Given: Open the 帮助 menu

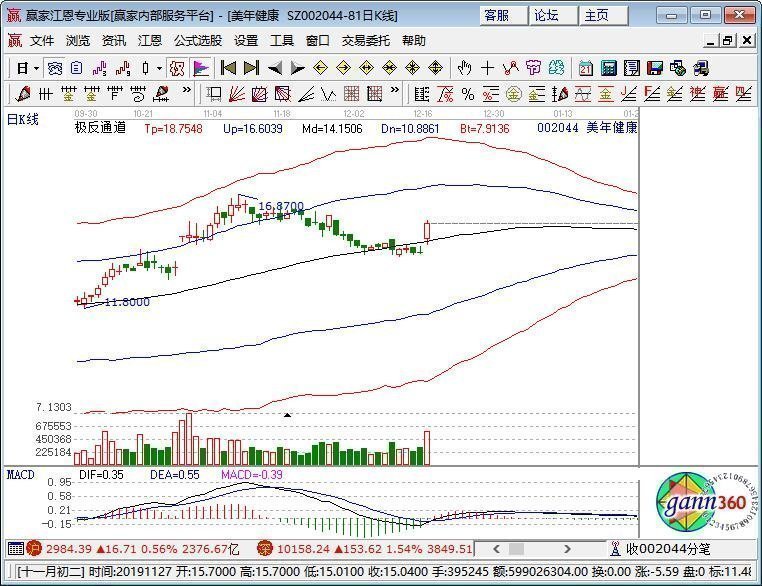Looking at the screenshot, I should (x=414, y=41).
